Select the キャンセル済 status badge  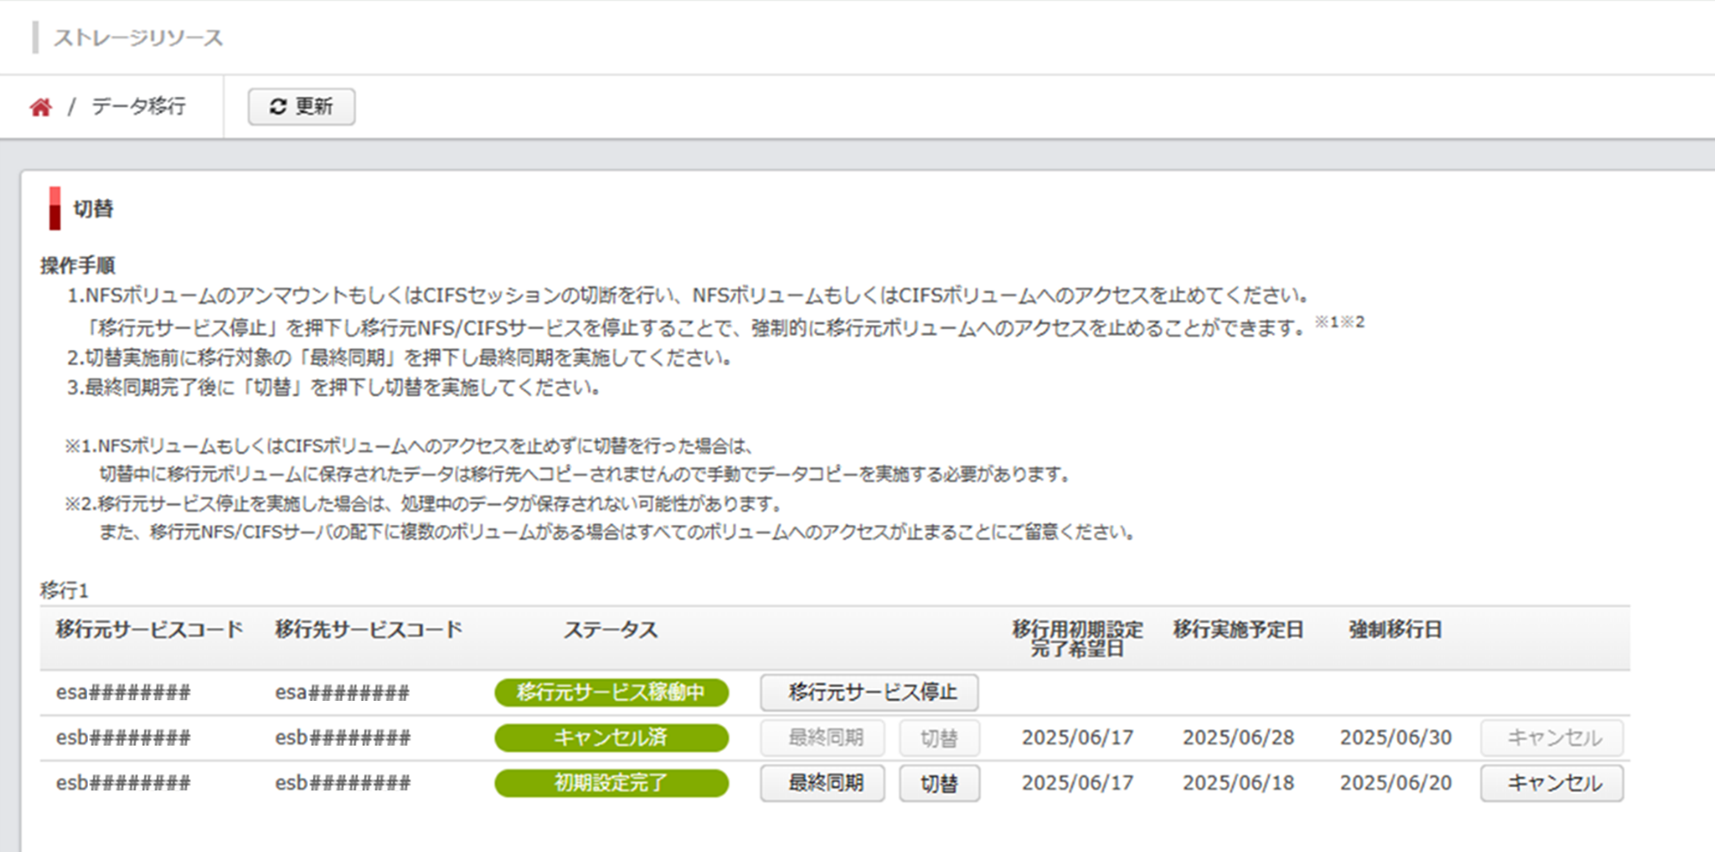pyautogui.click(x=611, y=738)
